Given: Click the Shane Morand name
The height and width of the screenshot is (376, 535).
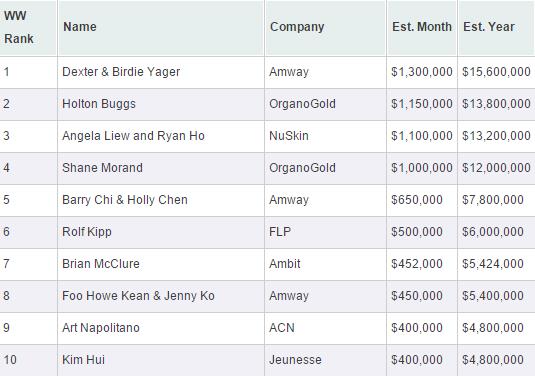Looking at the screenshot, I should click(102, 168).
